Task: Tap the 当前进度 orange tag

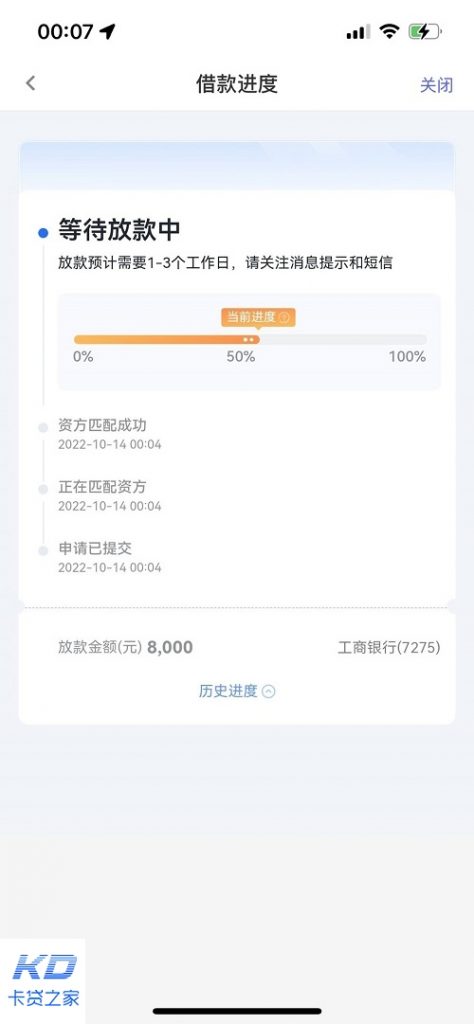Action: [x=259, y=317]
